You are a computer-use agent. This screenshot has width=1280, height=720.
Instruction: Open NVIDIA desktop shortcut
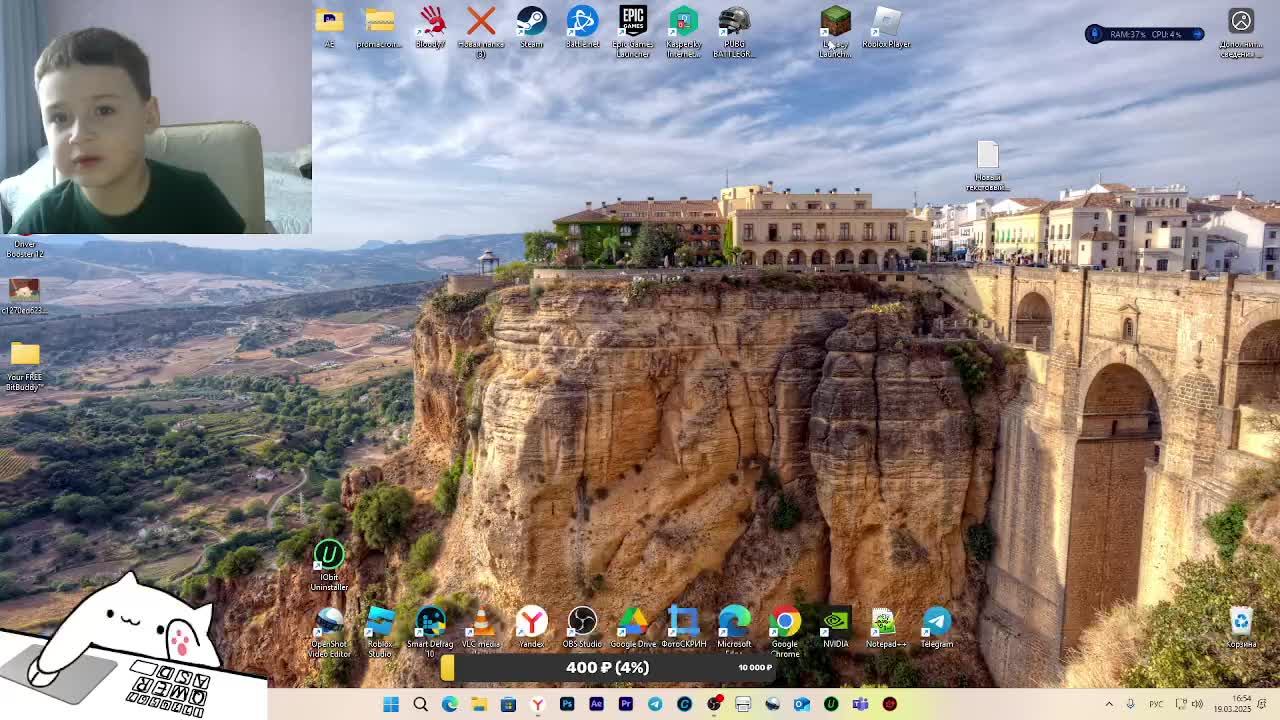(835, 628)
